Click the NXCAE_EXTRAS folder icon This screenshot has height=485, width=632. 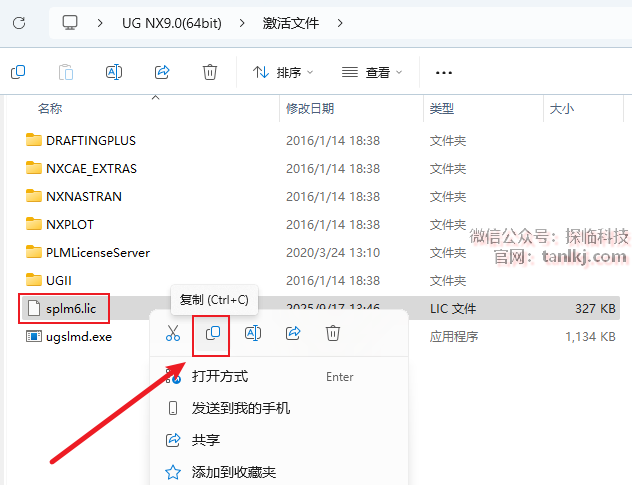33,168
